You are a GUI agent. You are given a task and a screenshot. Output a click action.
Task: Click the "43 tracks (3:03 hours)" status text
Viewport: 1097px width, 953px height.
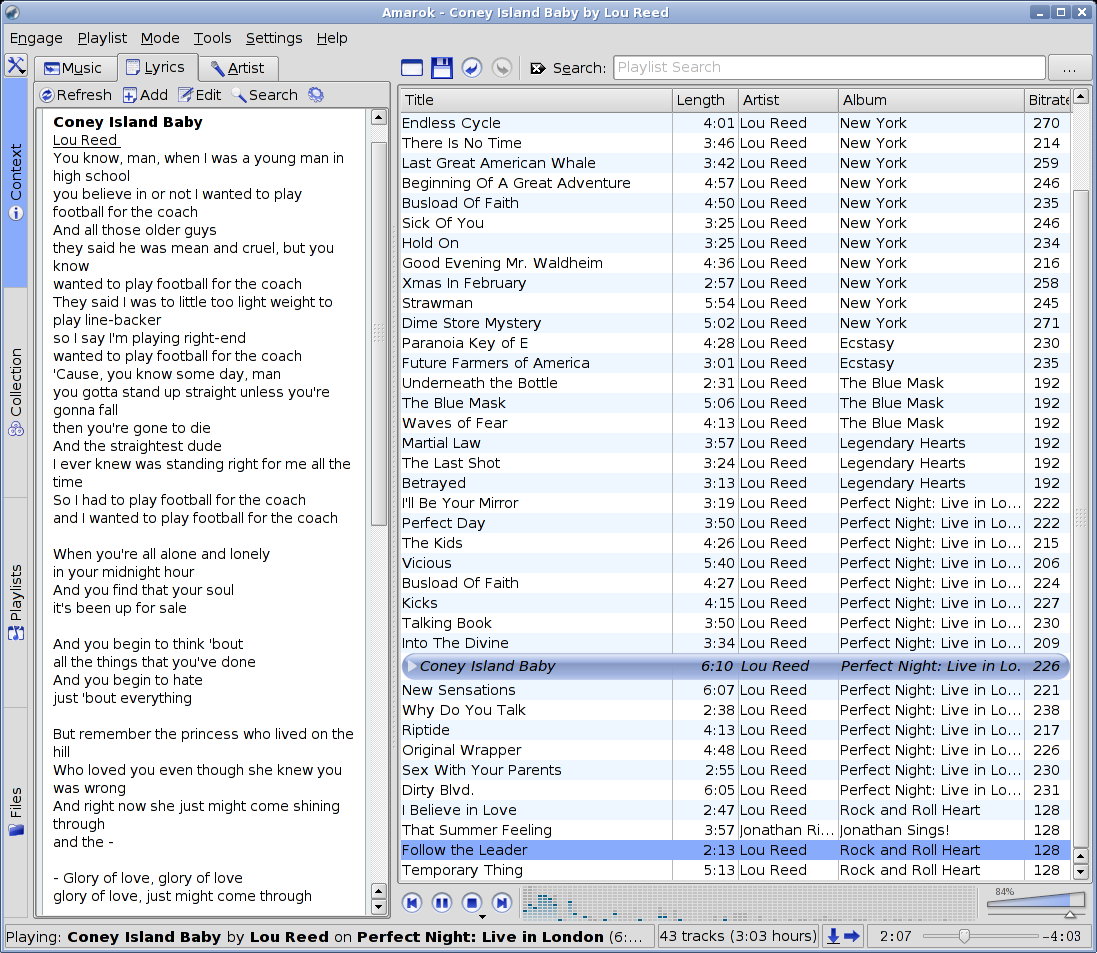coord(738,936)
